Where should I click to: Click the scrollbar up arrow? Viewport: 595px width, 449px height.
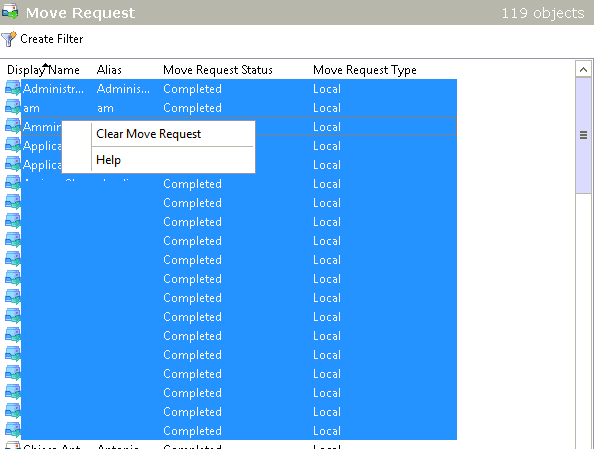click(x=584, y=70)
